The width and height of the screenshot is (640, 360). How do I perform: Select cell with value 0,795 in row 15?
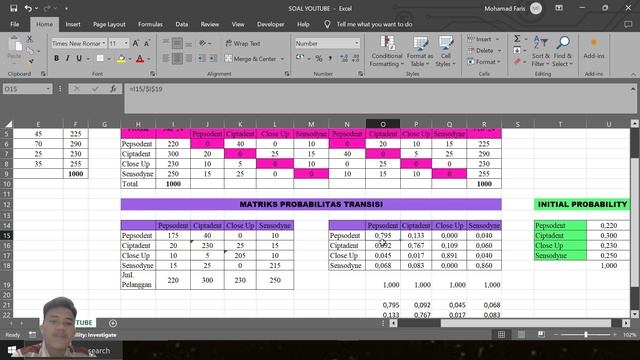382,236
